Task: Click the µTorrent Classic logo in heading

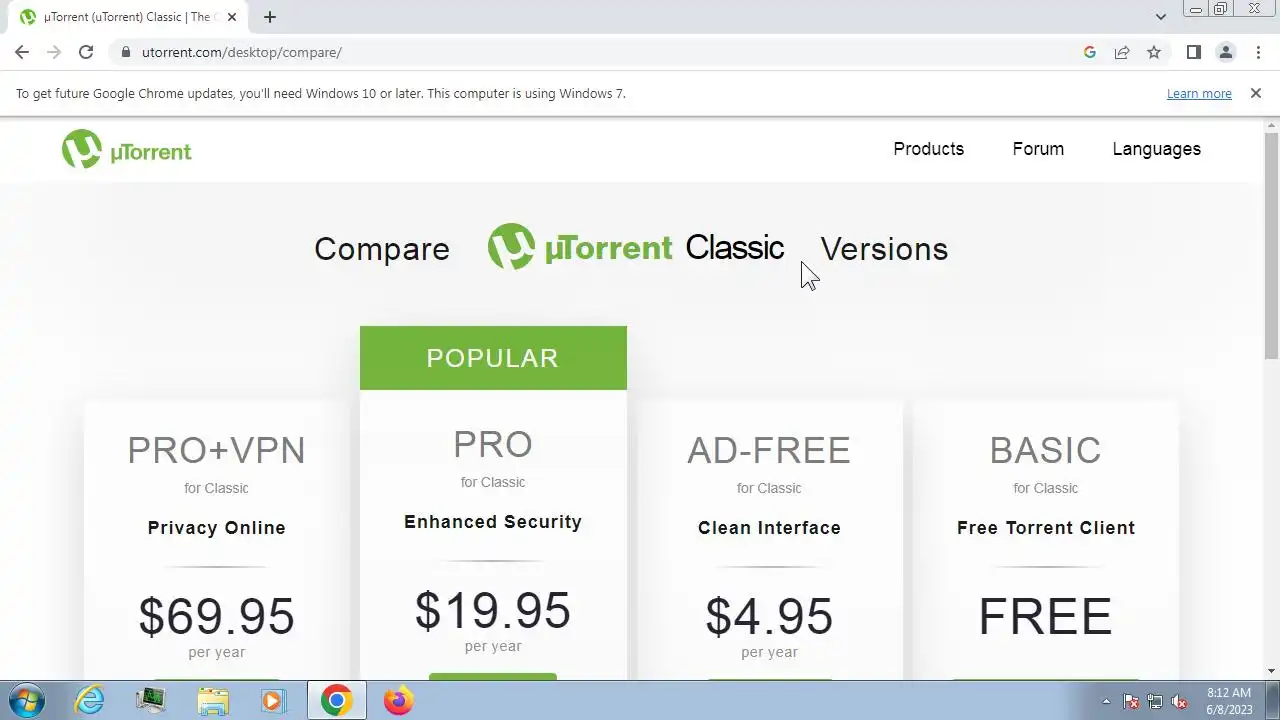Action: pyautogui.click(x=635, y=247)
